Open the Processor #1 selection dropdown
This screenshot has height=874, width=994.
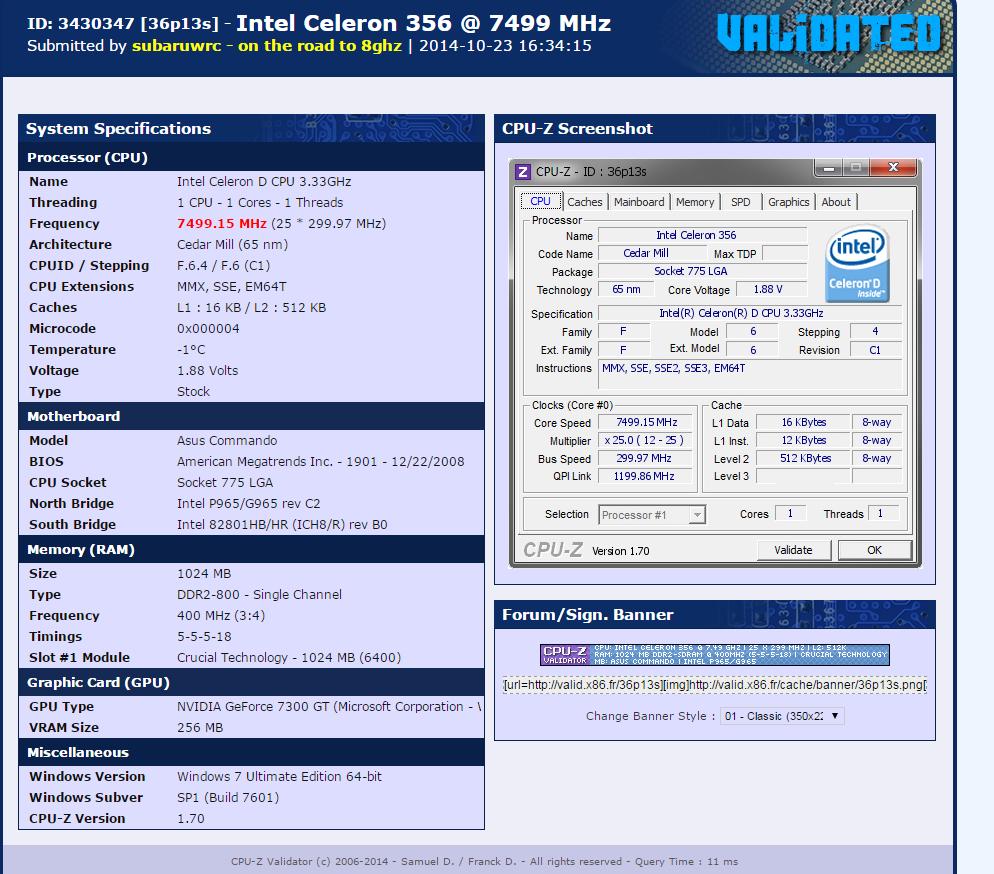coord(652,515)
